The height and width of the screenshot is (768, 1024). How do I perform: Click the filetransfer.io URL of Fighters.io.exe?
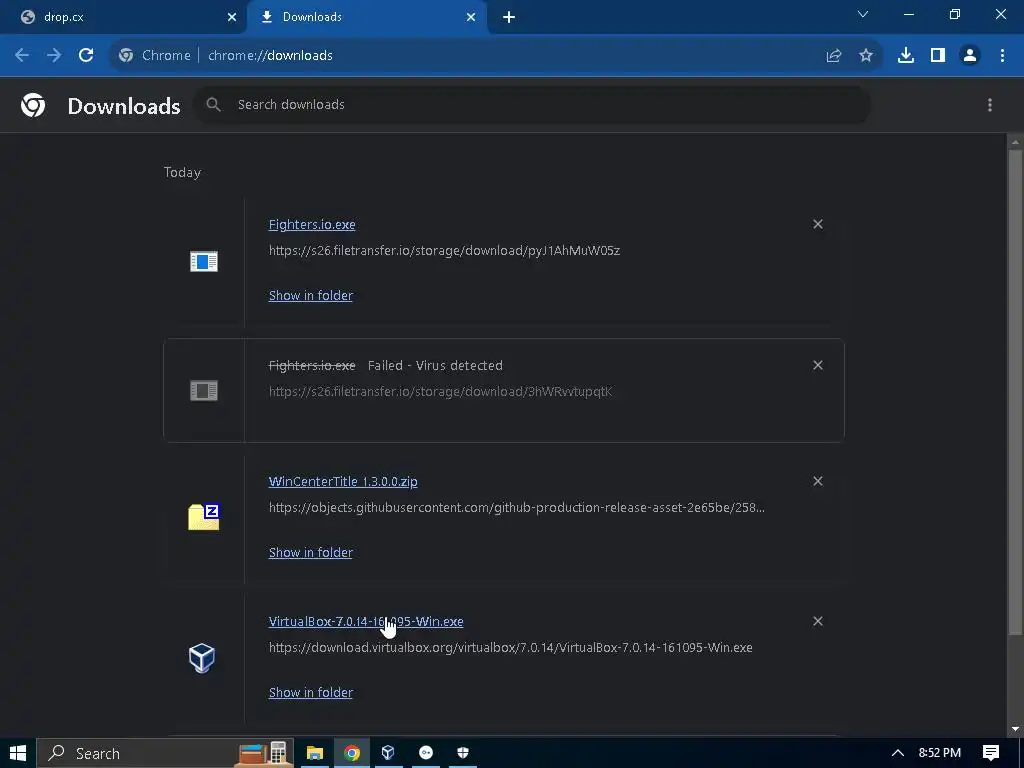(444, 251)
